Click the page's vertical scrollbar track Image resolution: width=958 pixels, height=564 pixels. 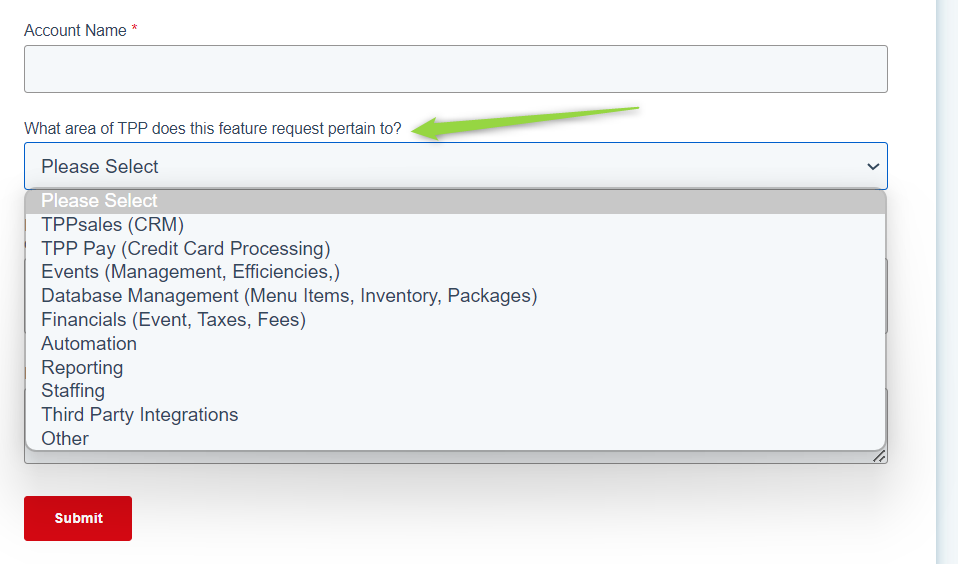coord(947,282)
